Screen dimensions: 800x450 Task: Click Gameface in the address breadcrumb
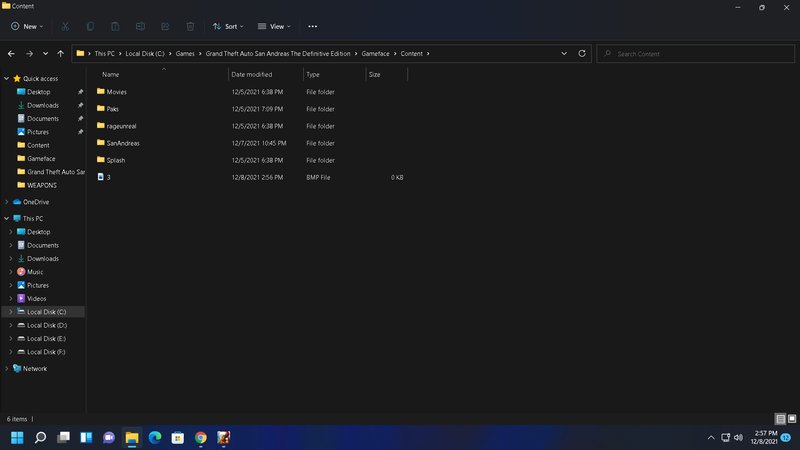tap(376, 54)
